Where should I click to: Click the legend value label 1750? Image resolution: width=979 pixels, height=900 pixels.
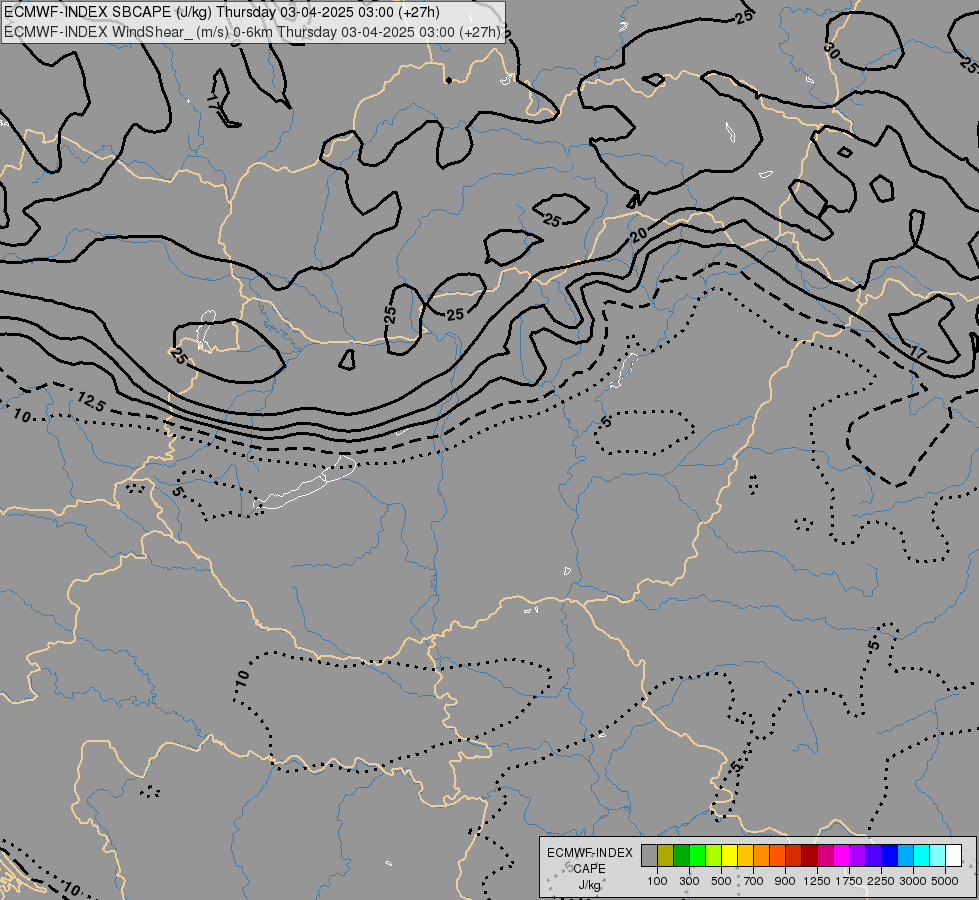point(849,881)
